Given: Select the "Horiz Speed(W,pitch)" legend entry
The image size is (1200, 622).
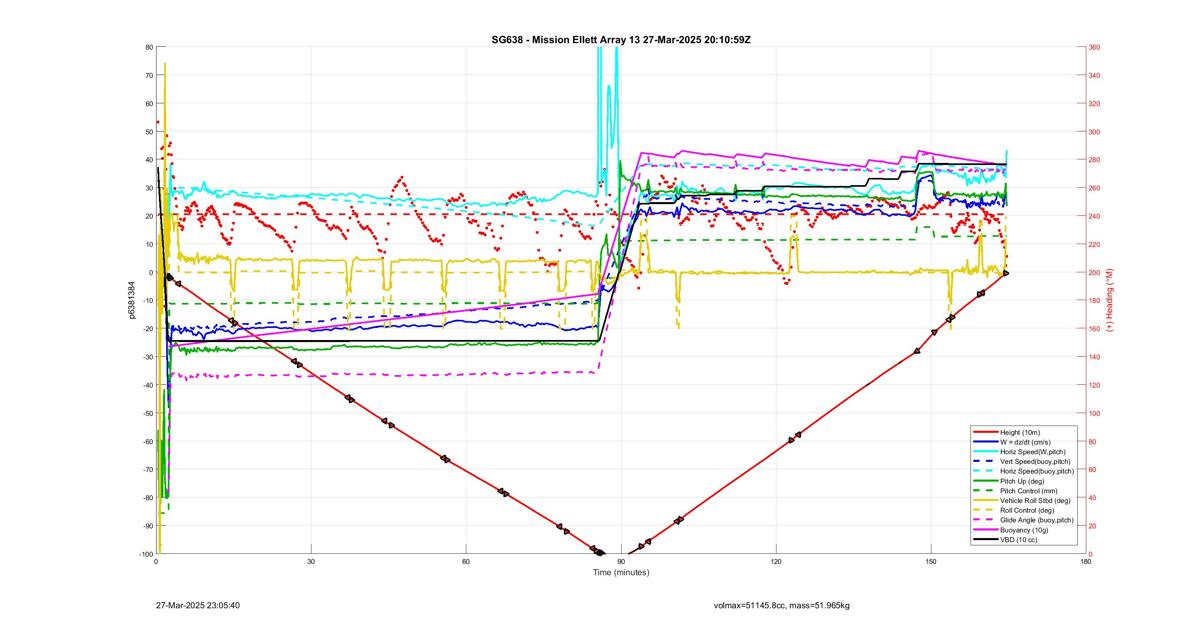Looking at the screenshot, I should [x=1032, y=451].
